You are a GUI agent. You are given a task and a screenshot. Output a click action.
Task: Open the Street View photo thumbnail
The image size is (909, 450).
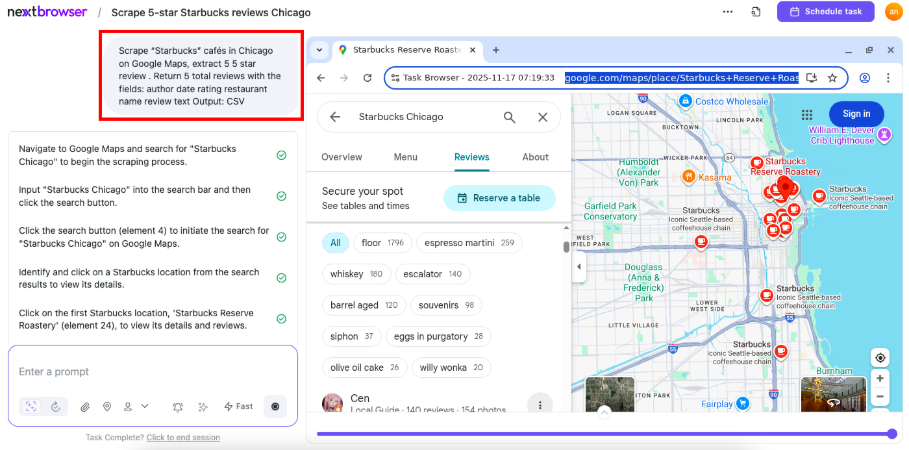click(x=834, y=395)
